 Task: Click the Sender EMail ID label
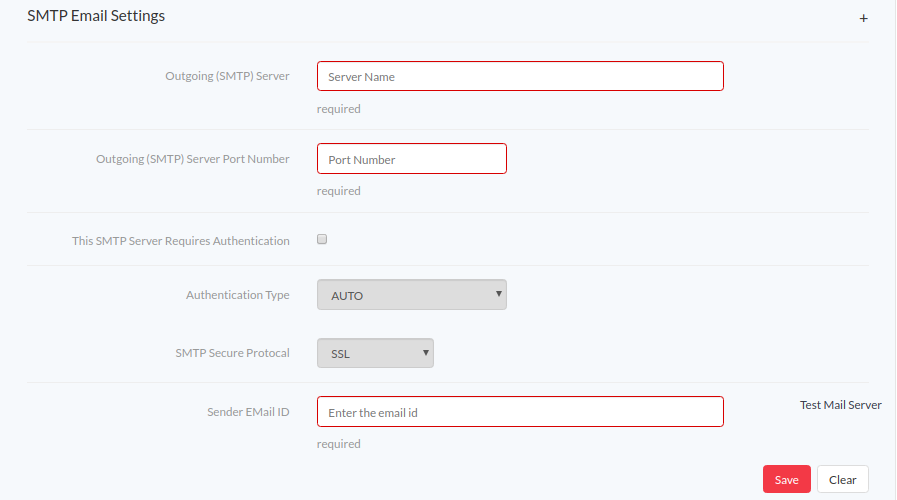coord(248,412)
